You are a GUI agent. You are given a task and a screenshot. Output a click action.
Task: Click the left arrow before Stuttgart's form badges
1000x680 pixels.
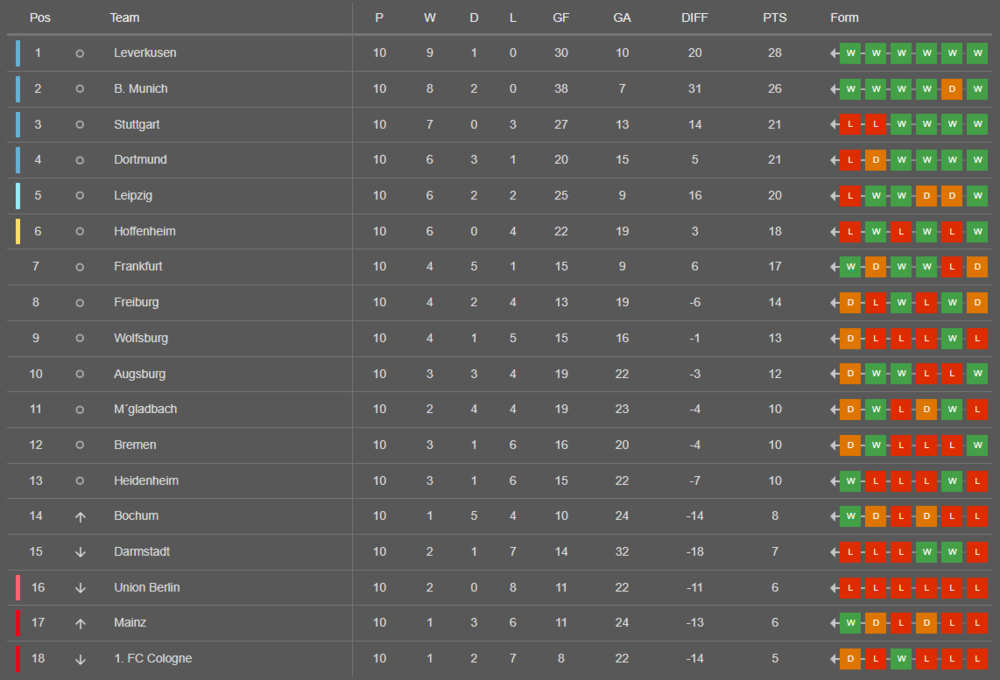click(834, 125)
